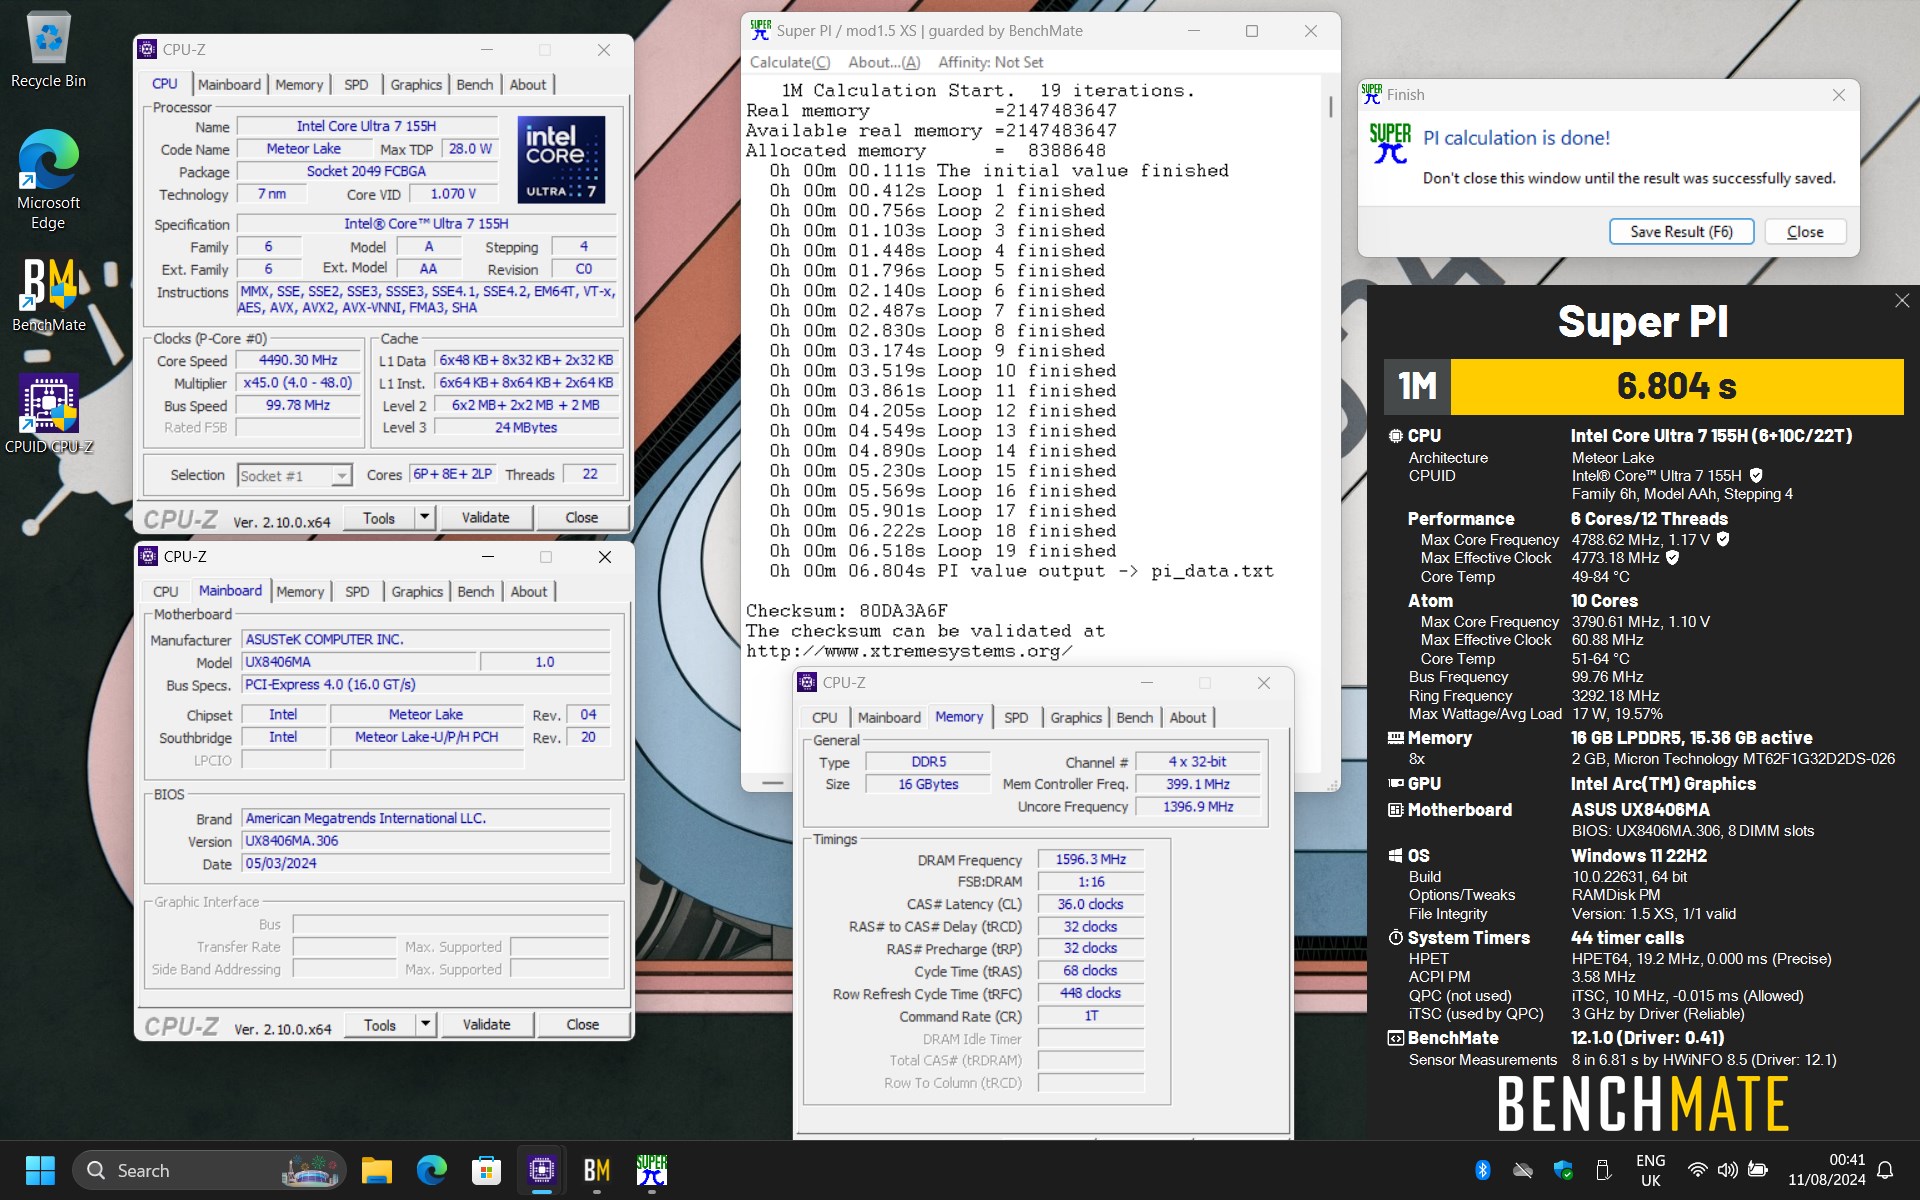Open the notifications bell icon

(x=1885, y=1170)
